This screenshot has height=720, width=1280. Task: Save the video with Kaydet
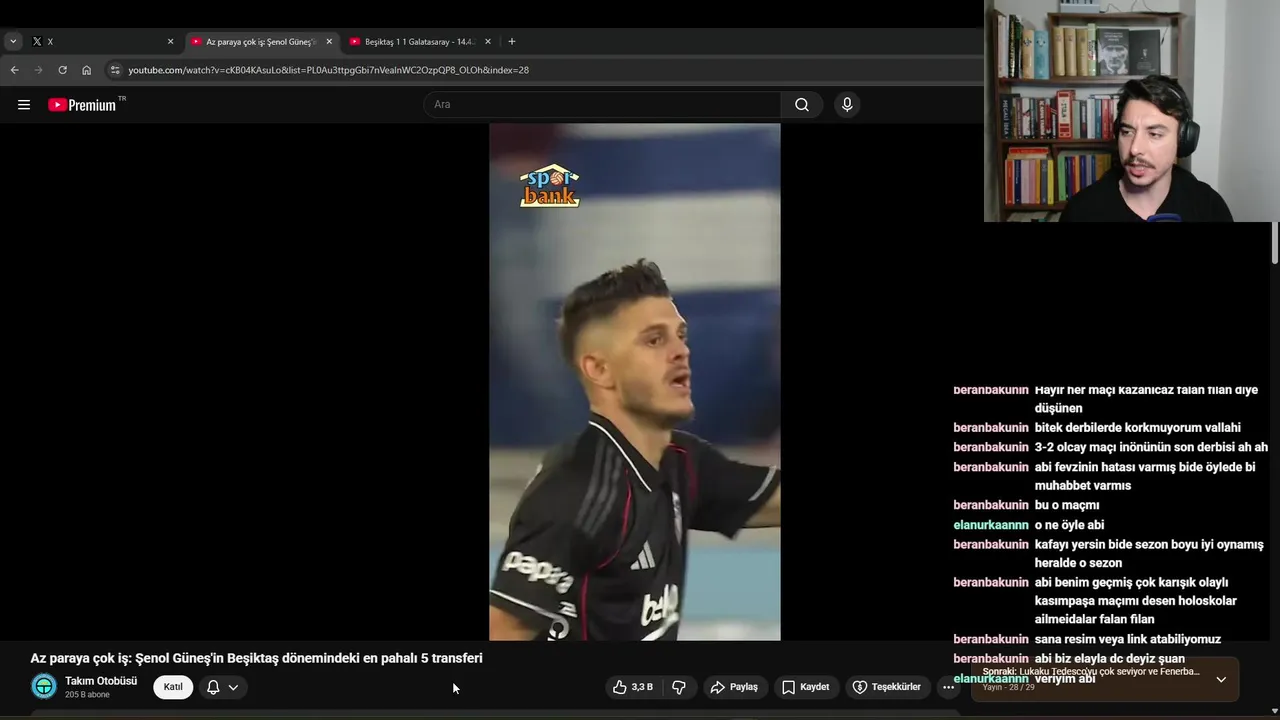[805, 687]
